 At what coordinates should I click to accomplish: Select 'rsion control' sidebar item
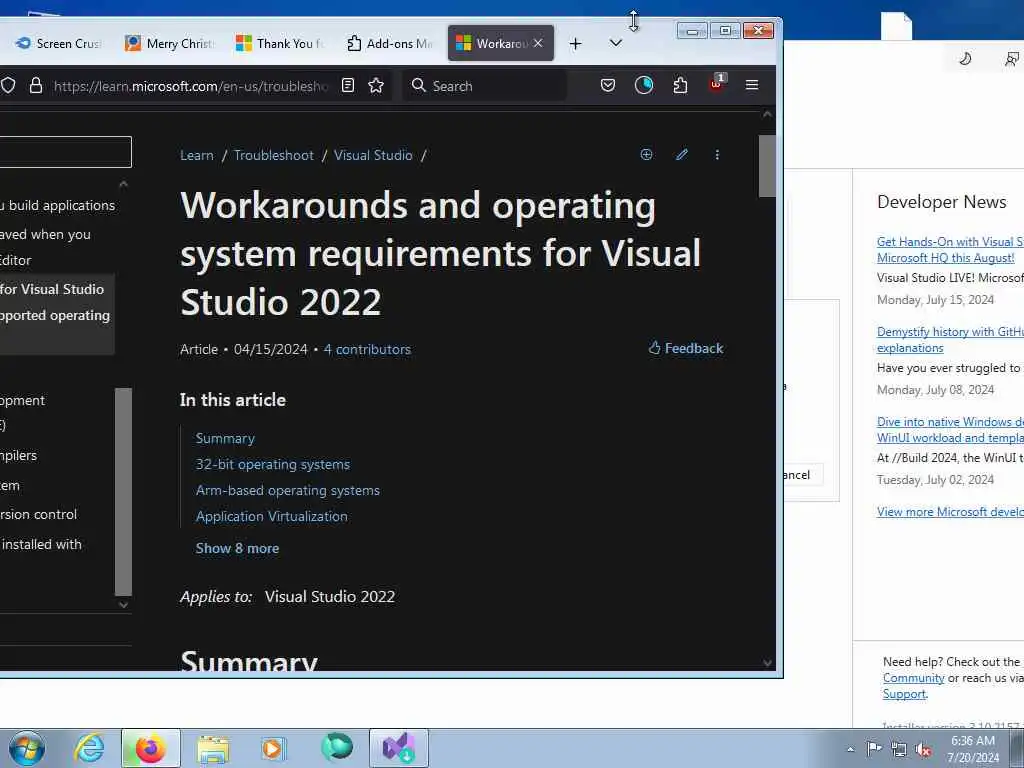pos(39,515)
